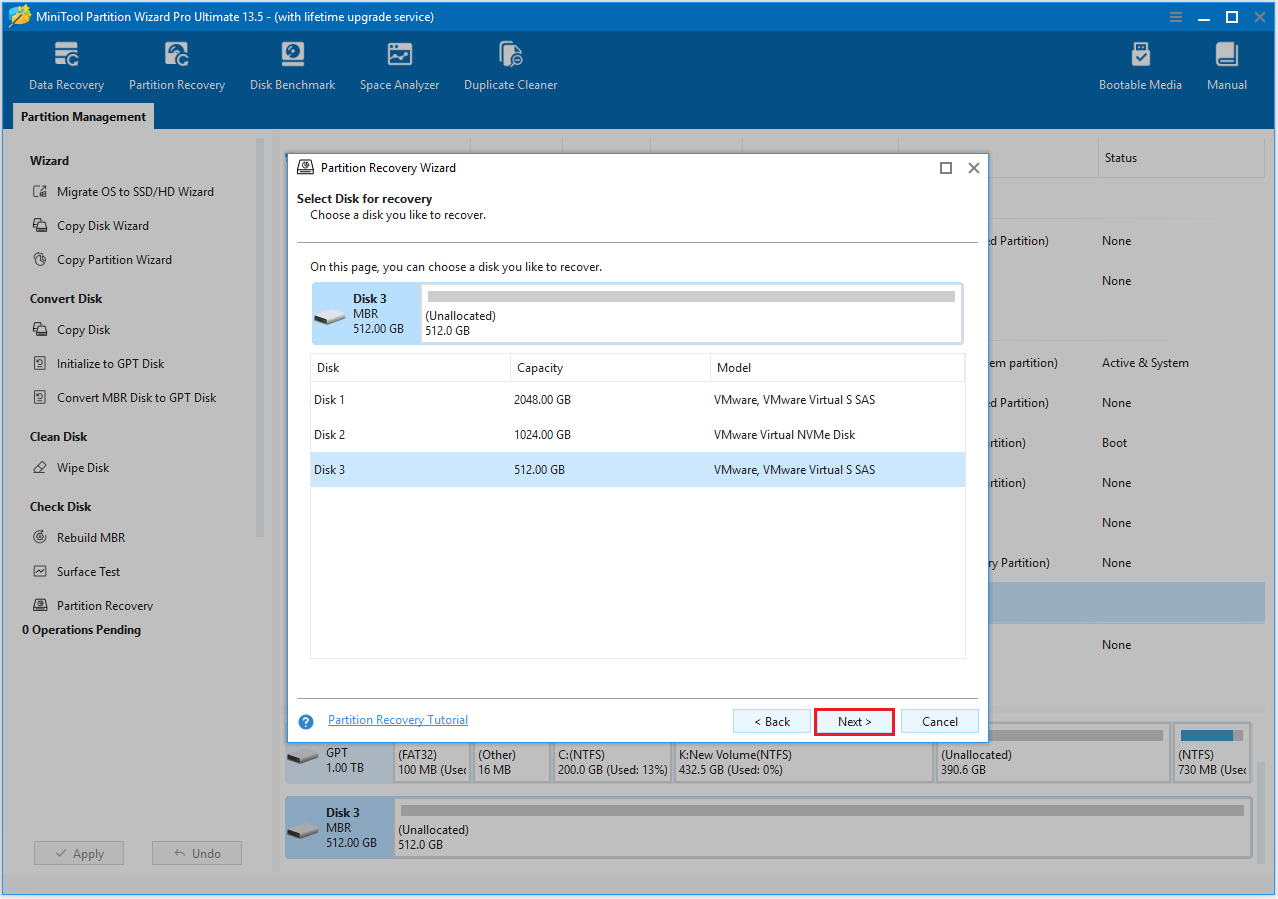The height and width of the screenshot is (899, 1278).
Task: Open the hamburger menu in the title bar
Action: (1175, 17)
